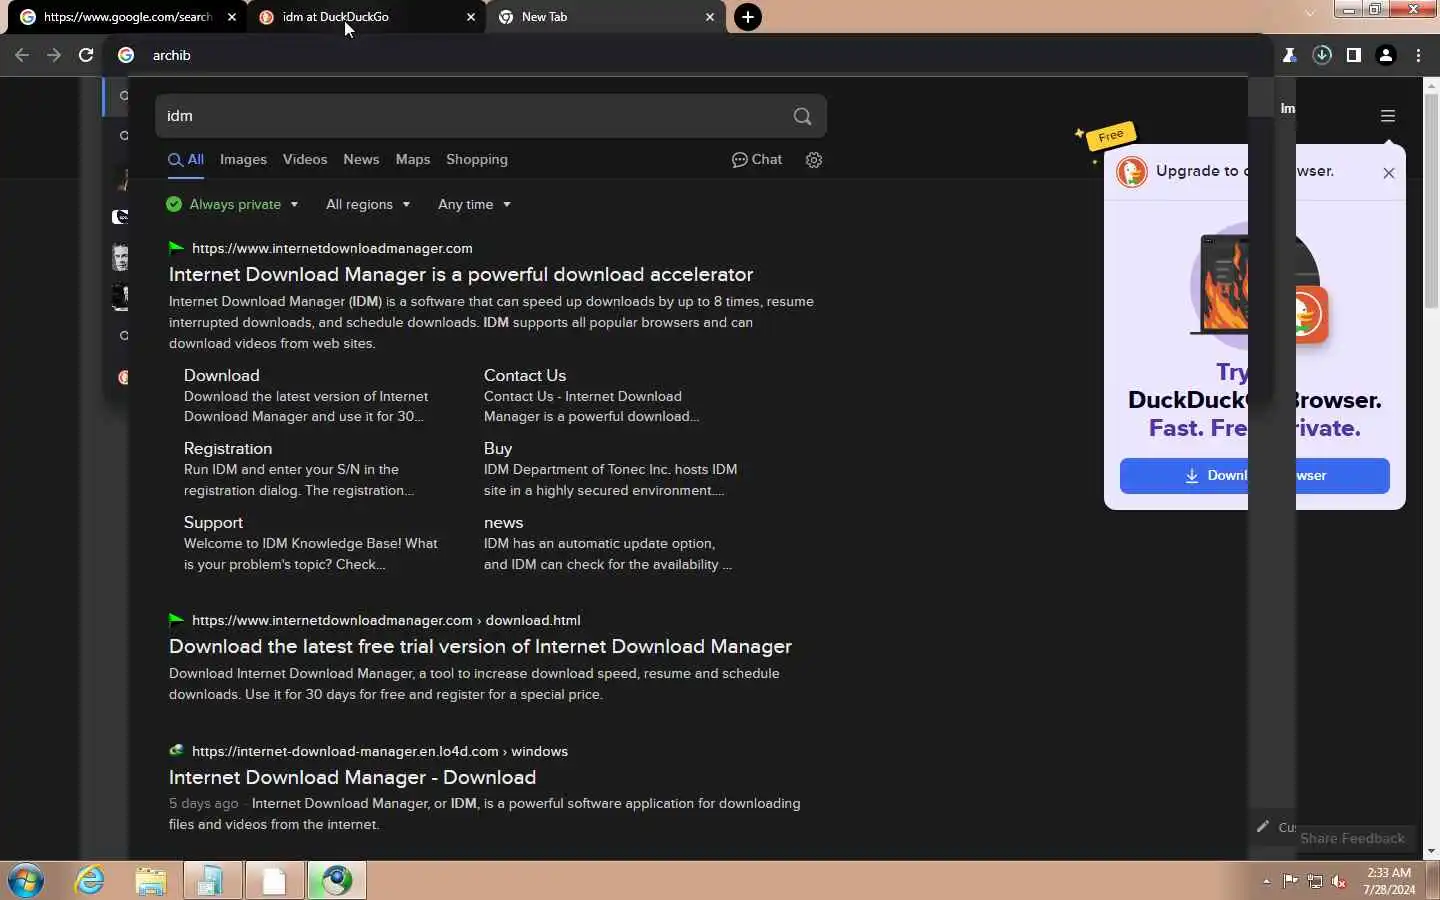Click the Chrome taskbar button
This screenshot has width=1440, height=900.
[337, 881]
